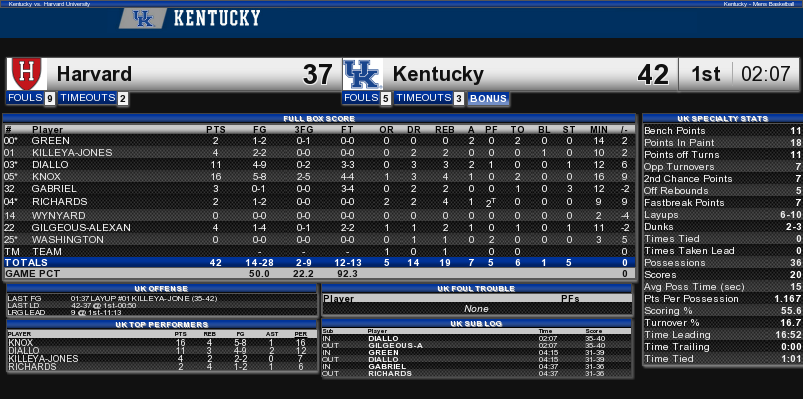Image resolution: width=803 pixels, height=399 pixels.
Task: Select the DIALLO row in box score
Action: [319, 164]
